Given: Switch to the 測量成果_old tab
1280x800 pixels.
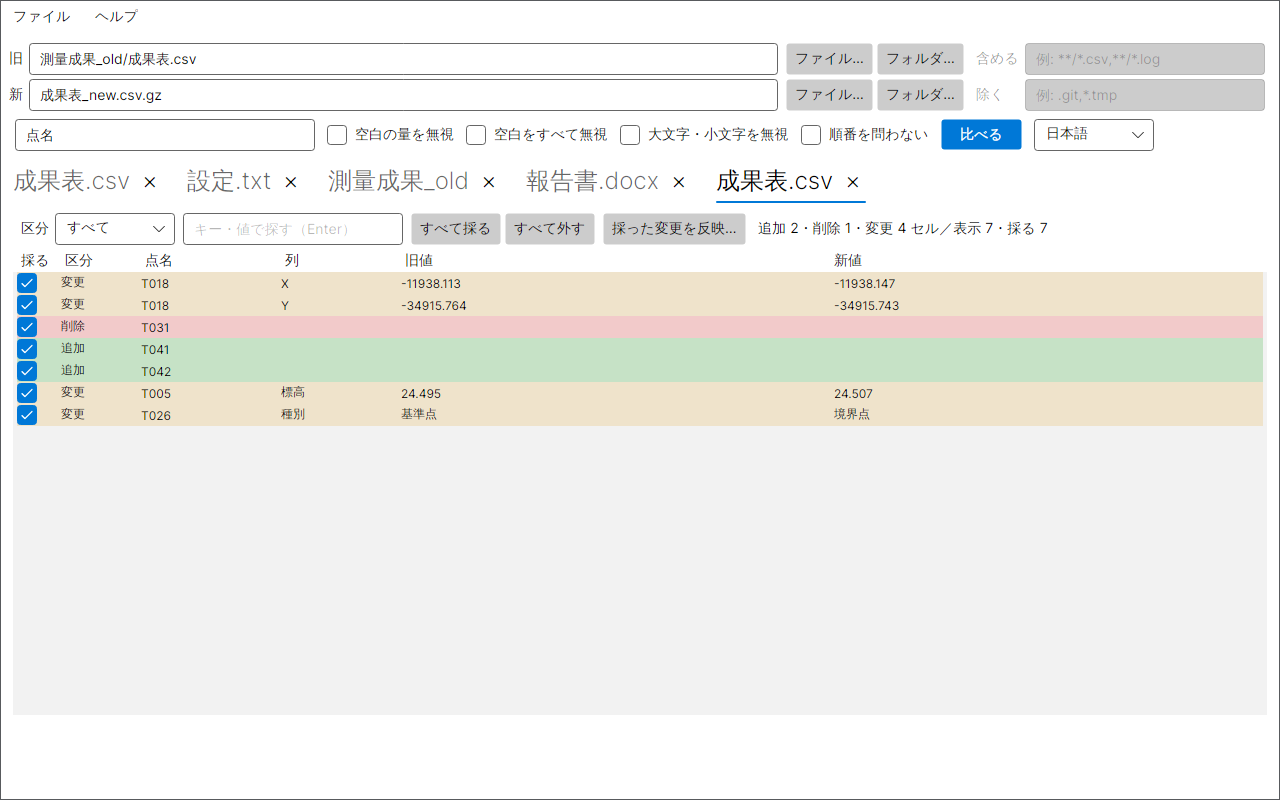Looking at the screenshot, I should (398, 182).
